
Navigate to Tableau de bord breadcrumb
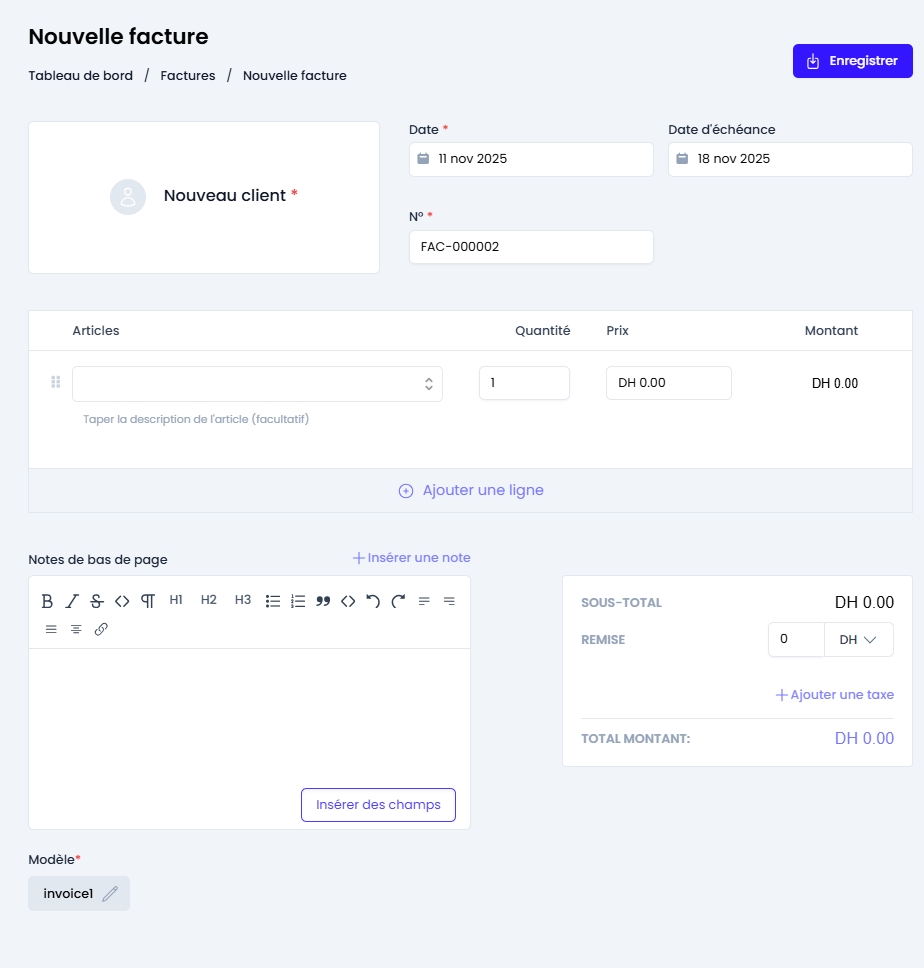[80, 76]
